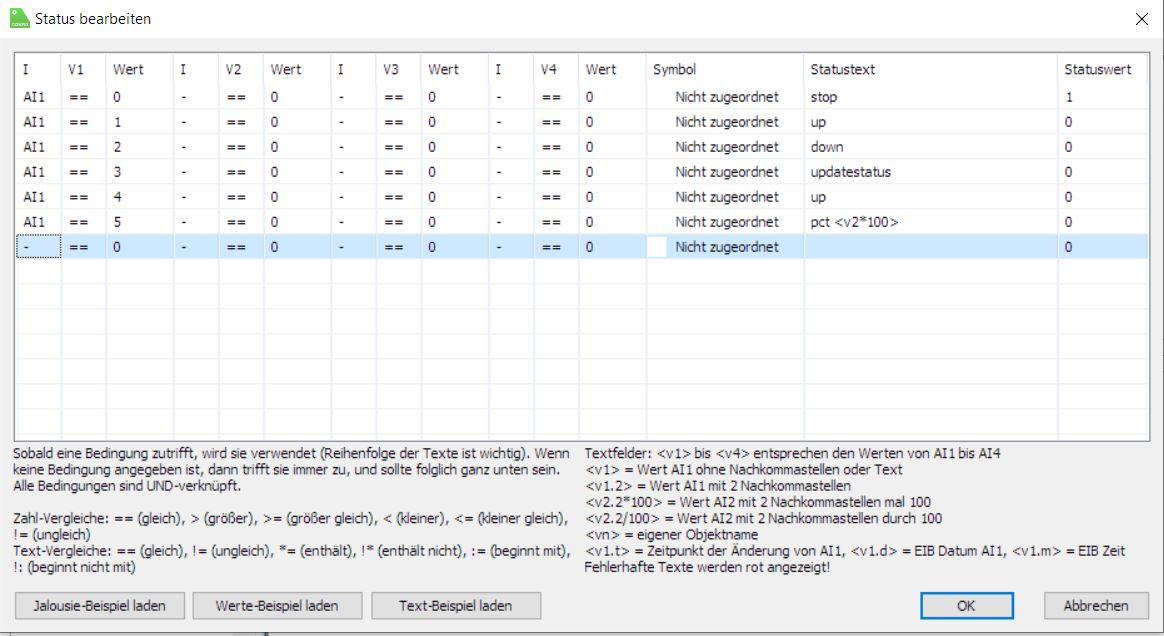Close the Status bearbeiten dialog
The image size is (1164, 636).
point(1142,19)
